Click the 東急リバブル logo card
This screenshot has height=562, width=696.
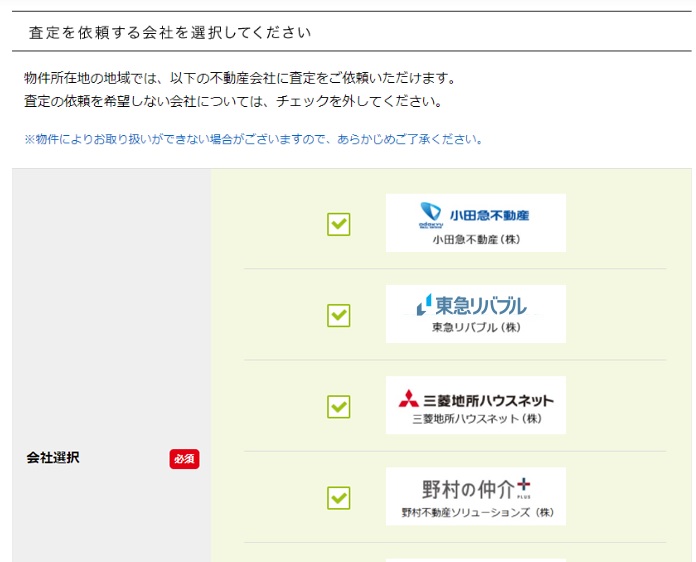tap(476, 314)
